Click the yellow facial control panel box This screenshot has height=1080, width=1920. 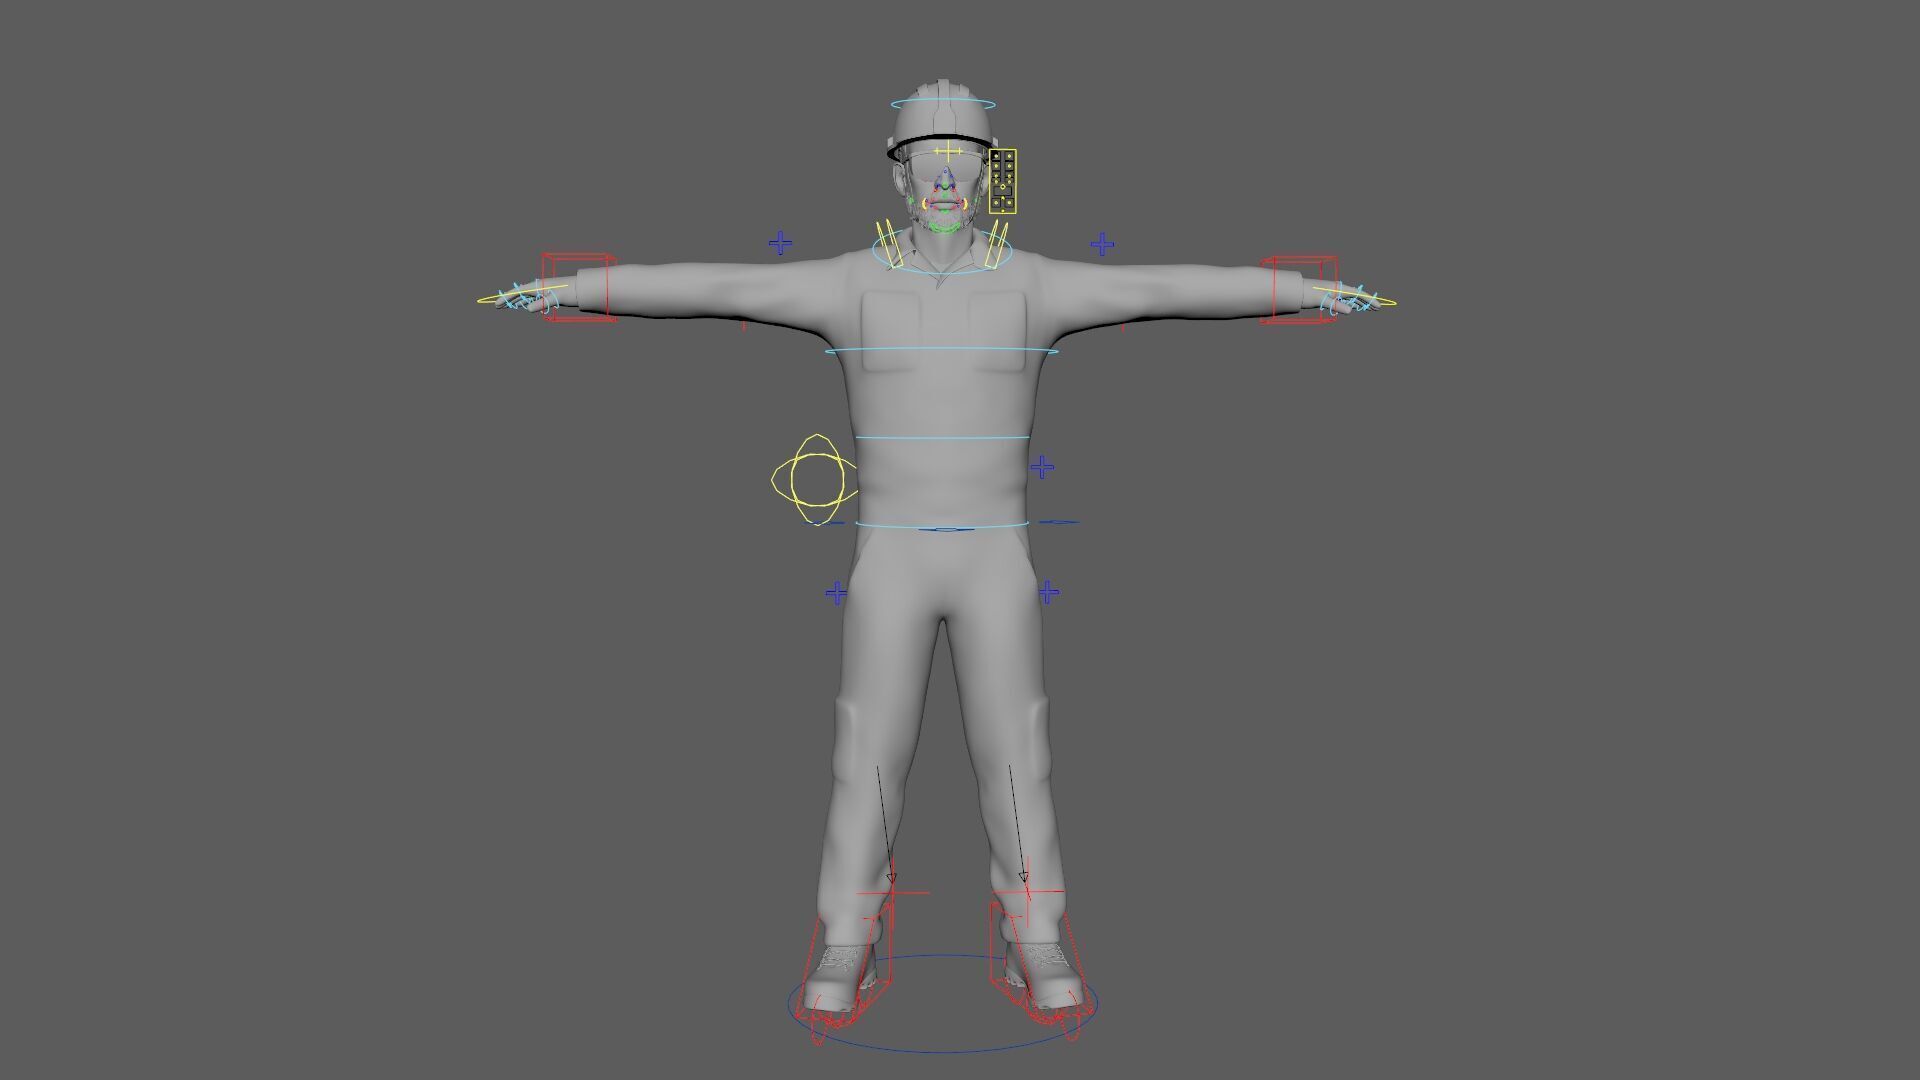click(x=1003, y=181)
